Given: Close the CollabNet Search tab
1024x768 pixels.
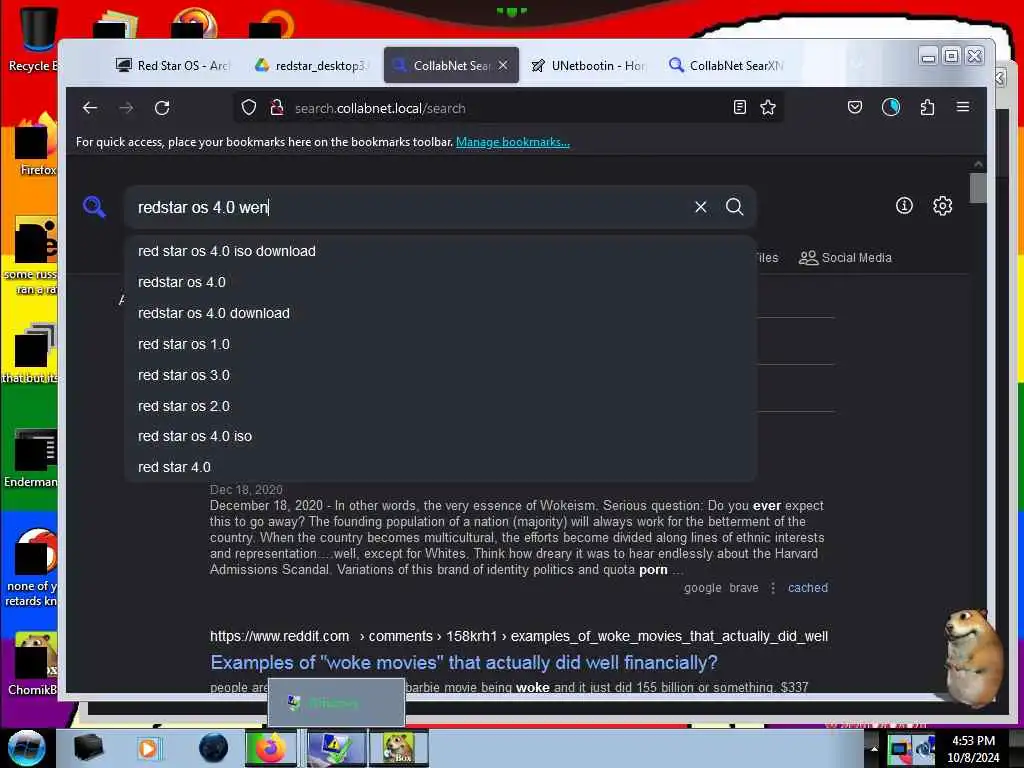Looking at the screenshot, I should [503, 65].
